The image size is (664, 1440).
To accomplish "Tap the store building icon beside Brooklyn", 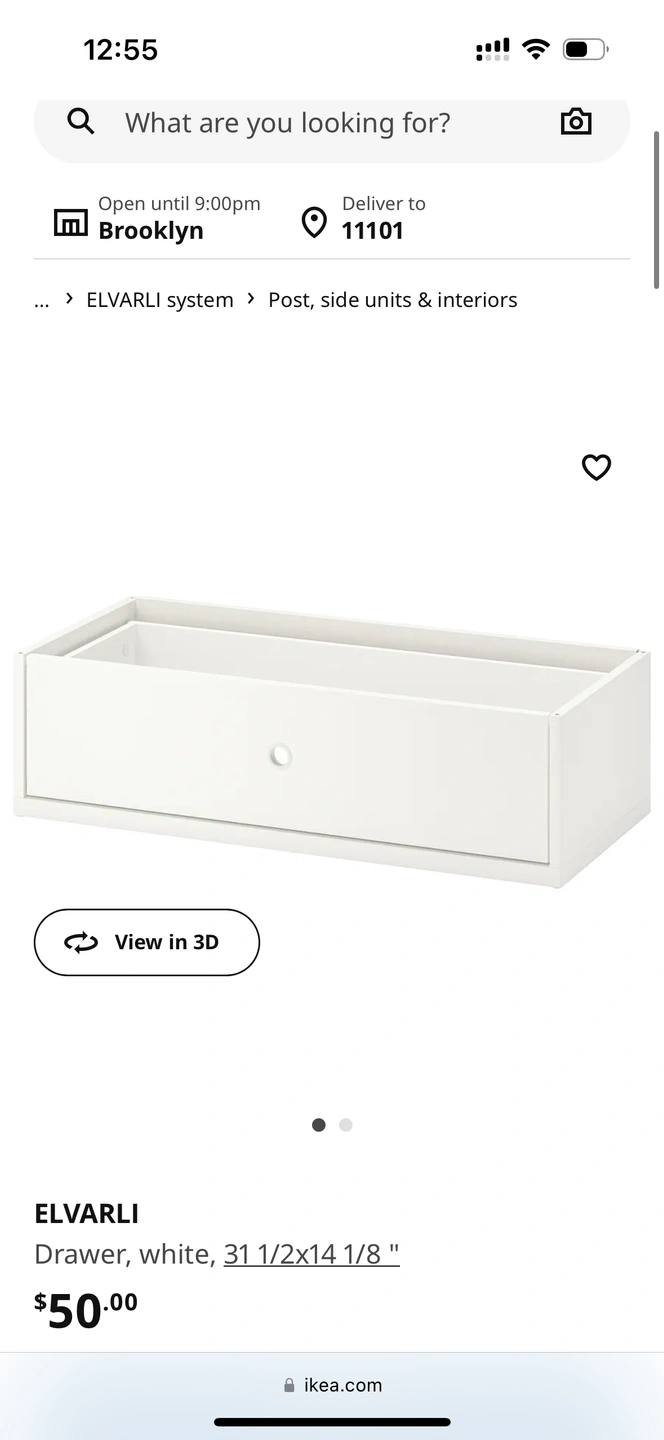I will [x=70, y=222].
